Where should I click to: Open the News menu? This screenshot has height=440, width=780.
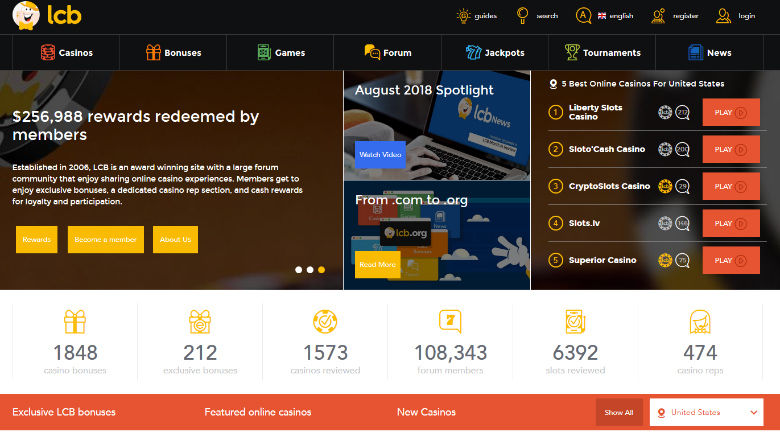pos(709,52)
